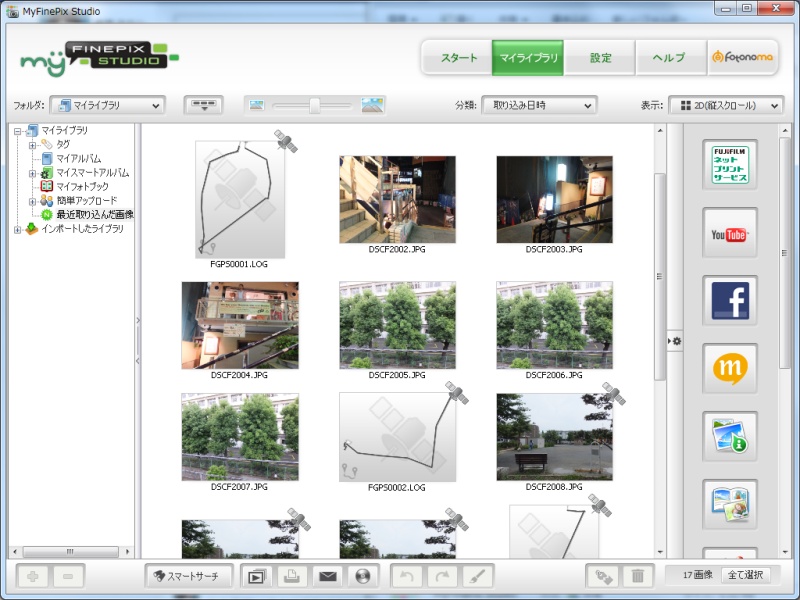
Task: Adjust the thumbnail size slider
Action: click(x=315, y=104)
